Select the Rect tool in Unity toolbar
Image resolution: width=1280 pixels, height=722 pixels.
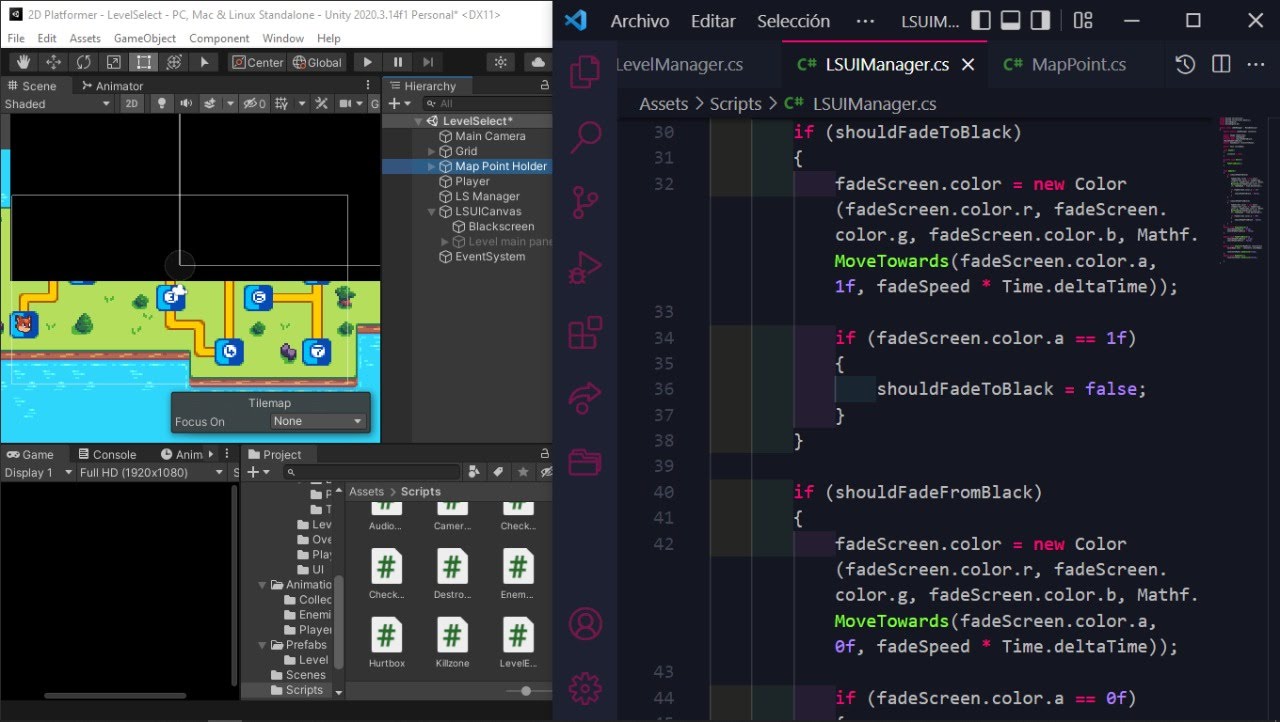(x=144, y=62)
